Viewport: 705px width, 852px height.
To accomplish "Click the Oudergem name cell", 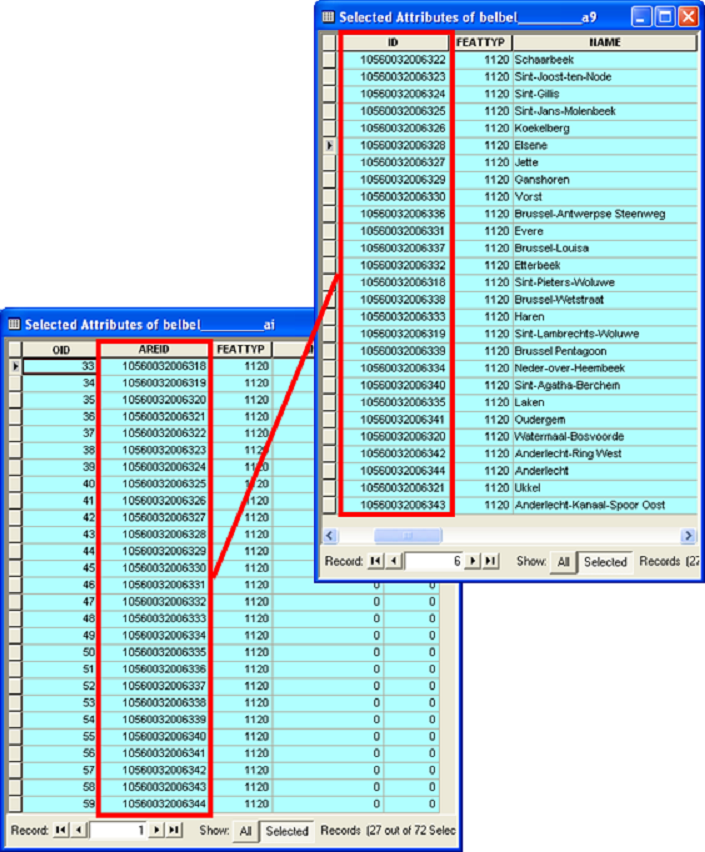I will (605, 419).
